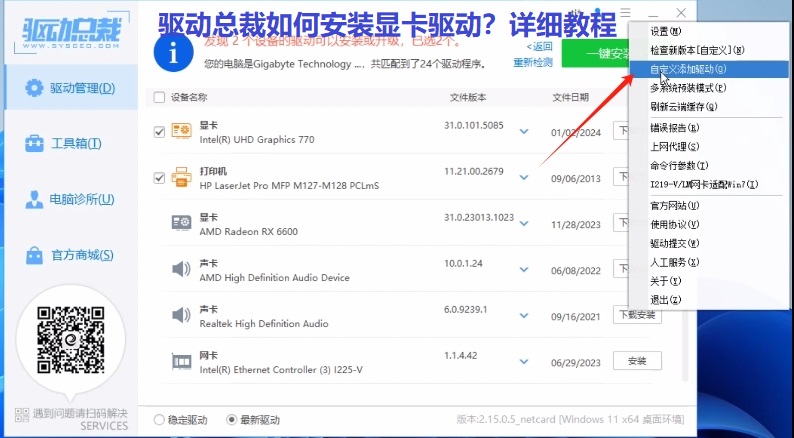Click the 重新检测 link
The image size is (794, 438).
point(533,63)
